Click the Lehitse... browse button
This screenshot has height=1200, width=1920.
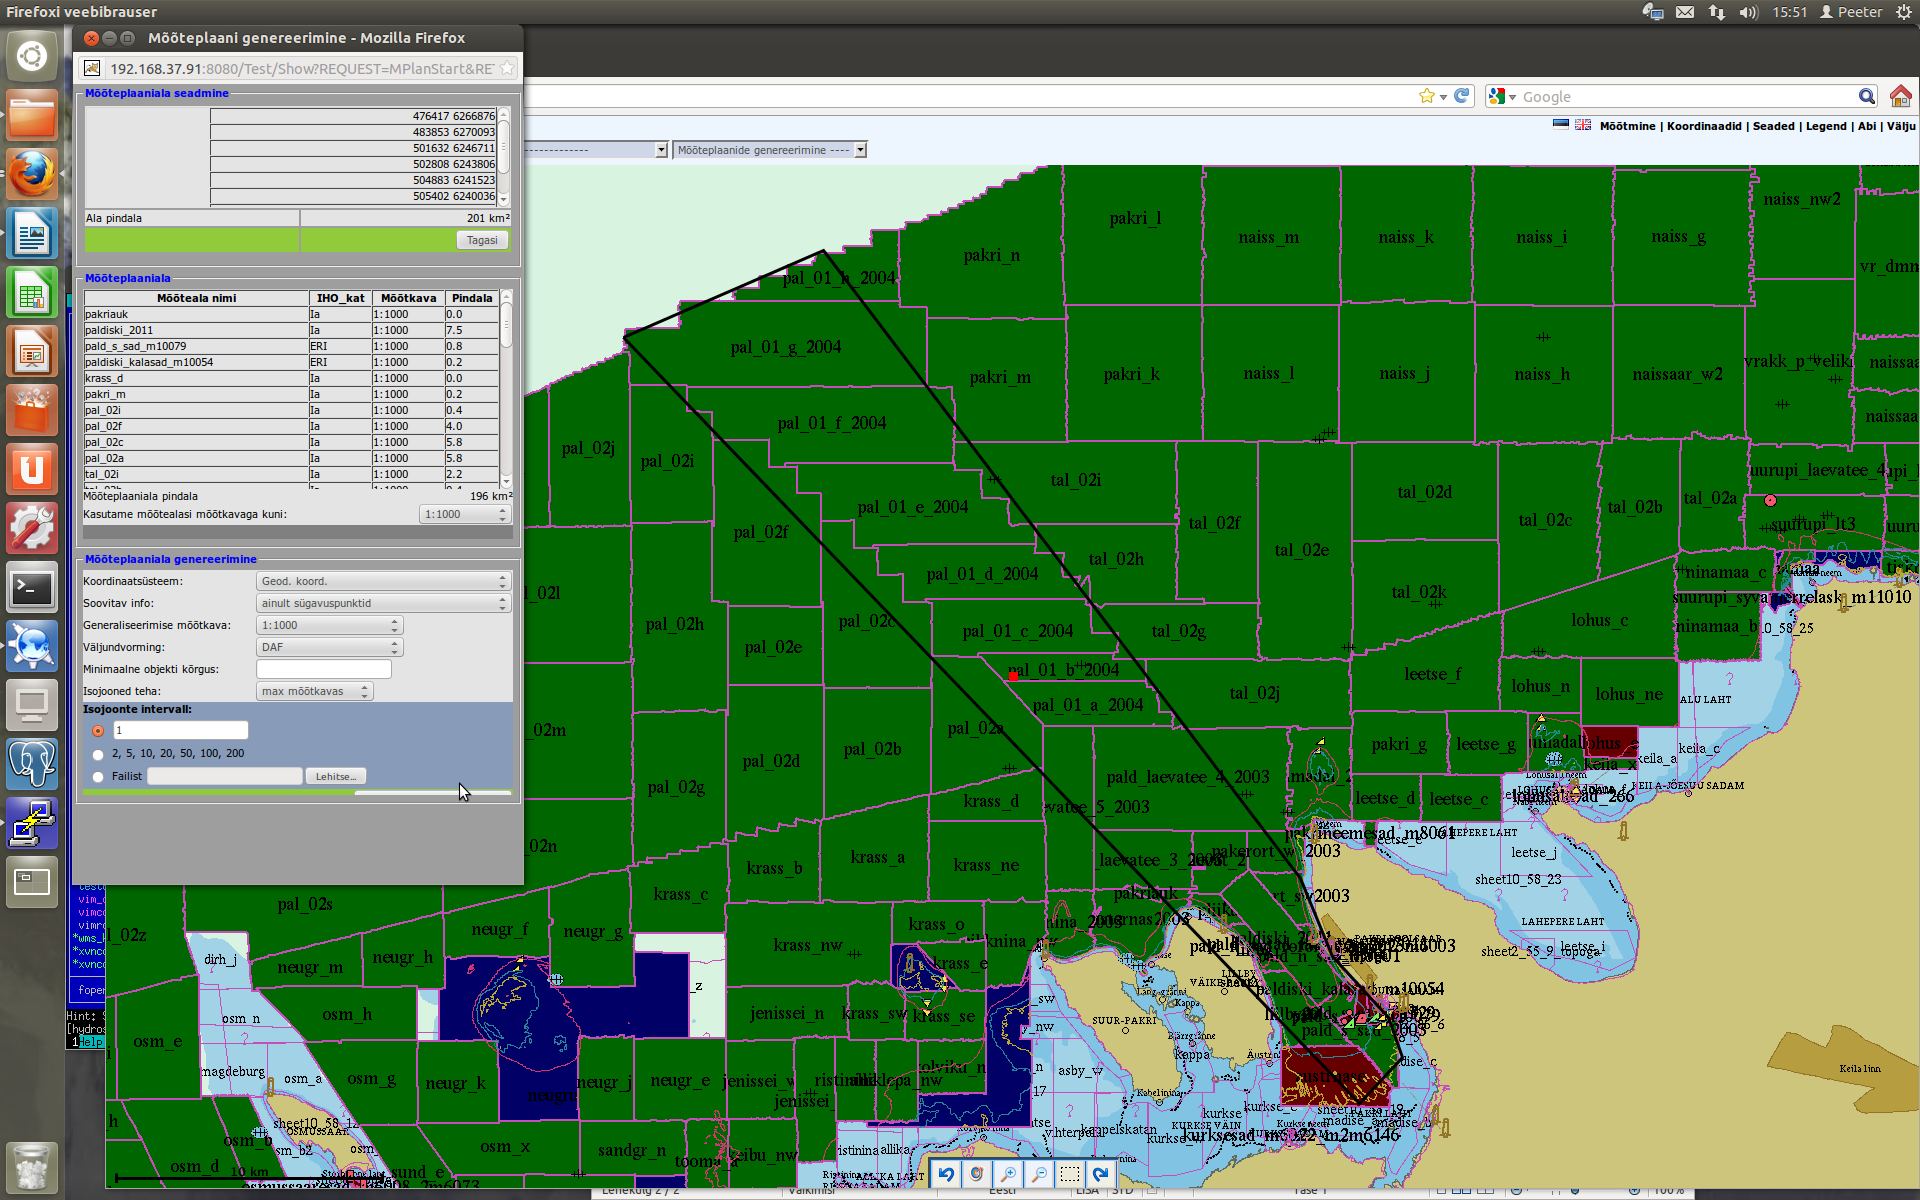pyautogui.click(x=335, y=777)
